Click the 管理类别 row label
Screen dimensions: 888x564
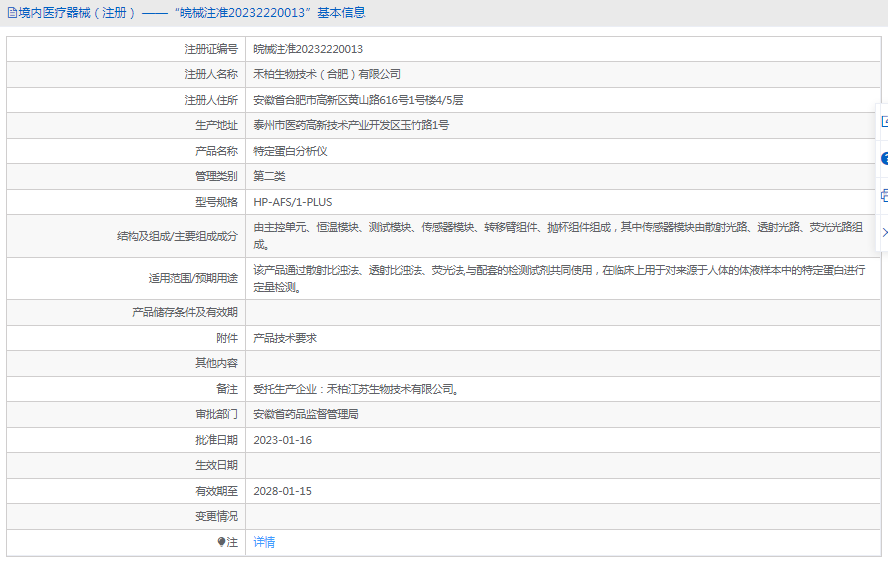216,176
